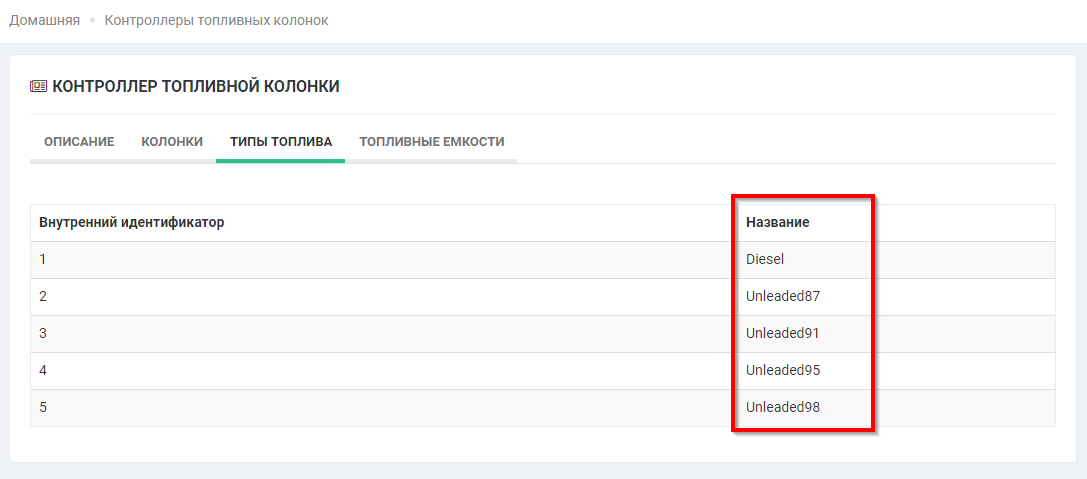Image resolution: width=1087 pixels, height=479 pixels.
Task: Click the Контроллер топливной колонки heading
Action: tap(195, 87)
